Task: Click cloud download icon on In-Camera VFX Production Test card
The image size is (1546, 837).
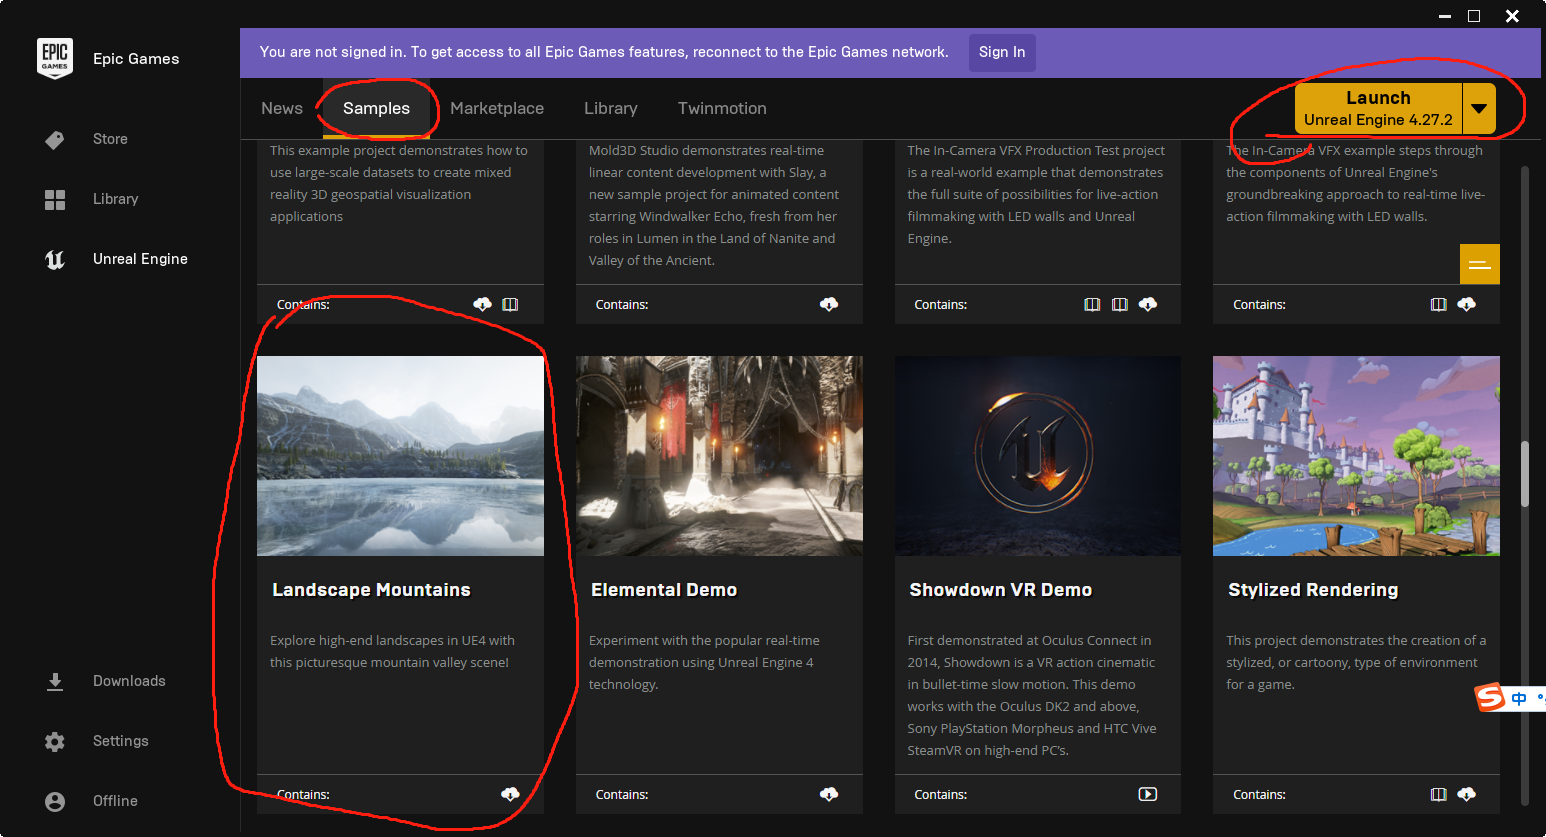Action: coord(1148,304)
